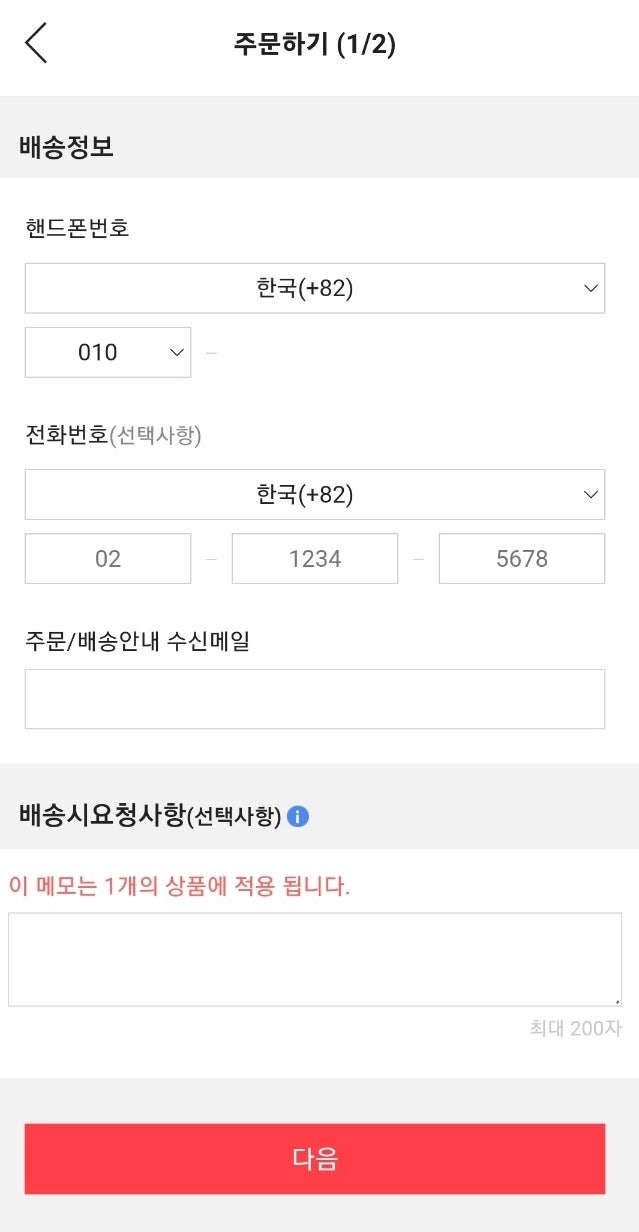Tap the back navigation chevron at top left
Image resolution: width=639 pixels, height=1232 pixels.
[x=37, y=44]
